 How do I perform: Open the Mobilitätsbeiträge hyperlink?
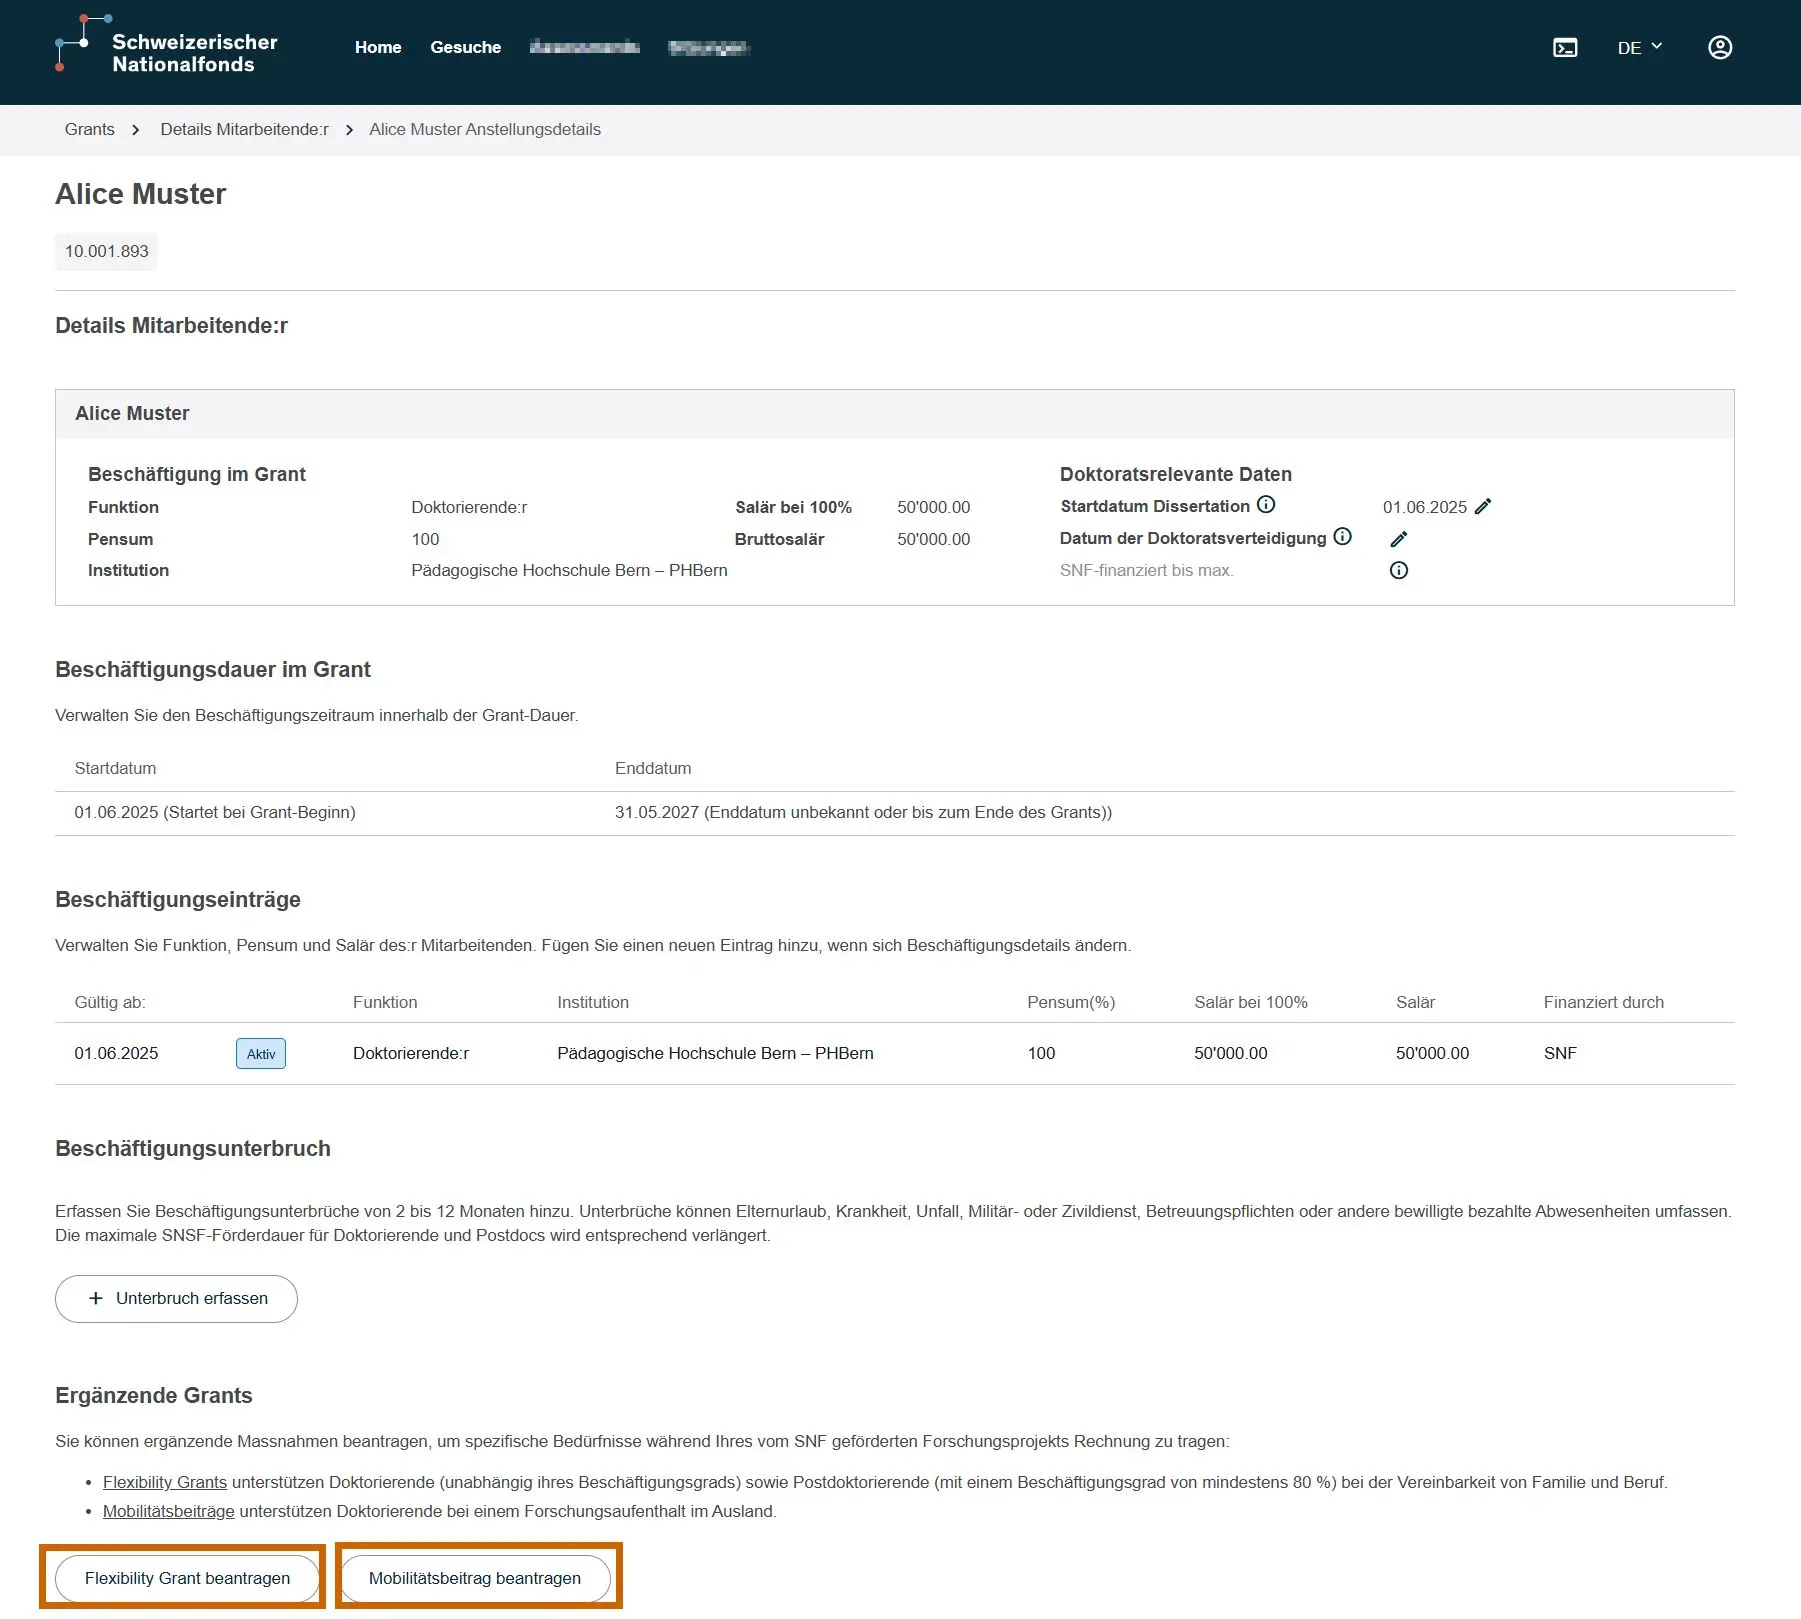pos(169,1511)
